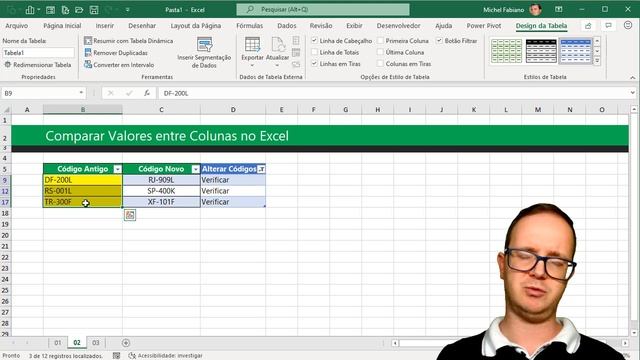Apply the black table style thumbnail
Image resolution: width=640 pixels, height=360 pixels.
[x=541, y=51]
